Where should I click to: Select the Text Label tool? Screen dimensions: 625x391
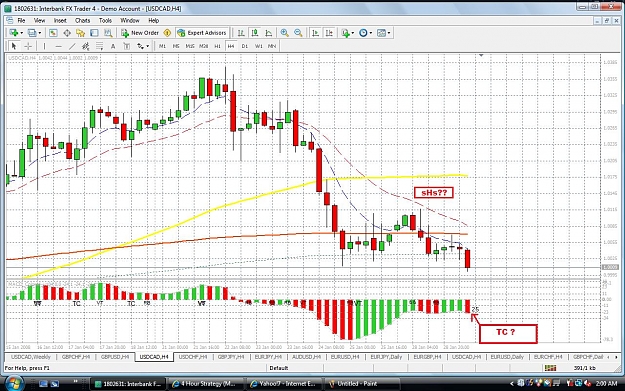(127, 46)
